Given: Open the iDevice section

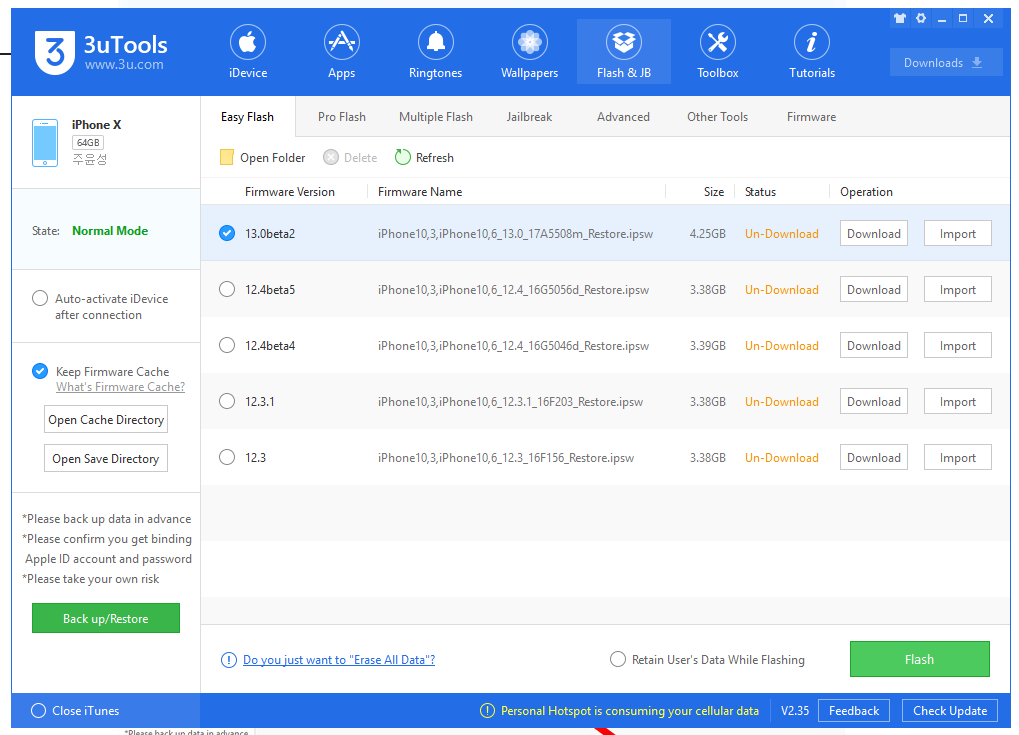Looking at the screenshot, I should click(x=248, y=52).
